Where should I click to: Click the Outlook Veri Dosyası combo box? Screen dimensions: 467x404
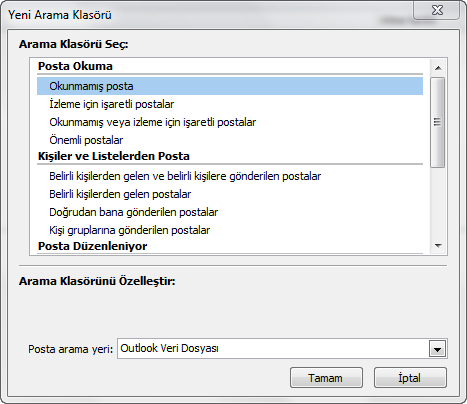[x=282, y=349]
